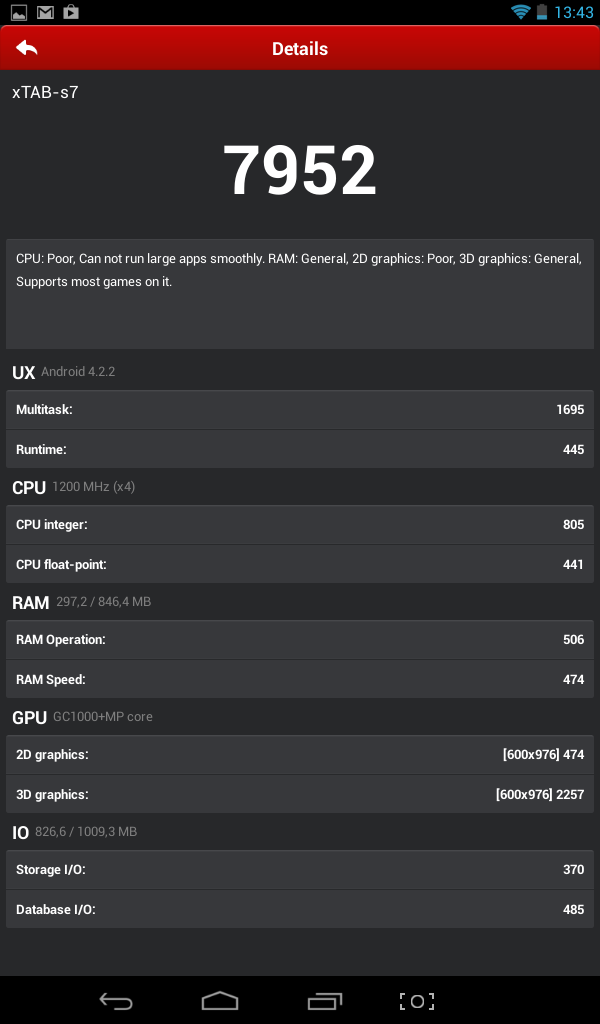Image resolution: width=600 pixels, height=1024 pixels.
Task: Tap the screenshot capture icon in navigation bar
Action: click(416, 1000)
